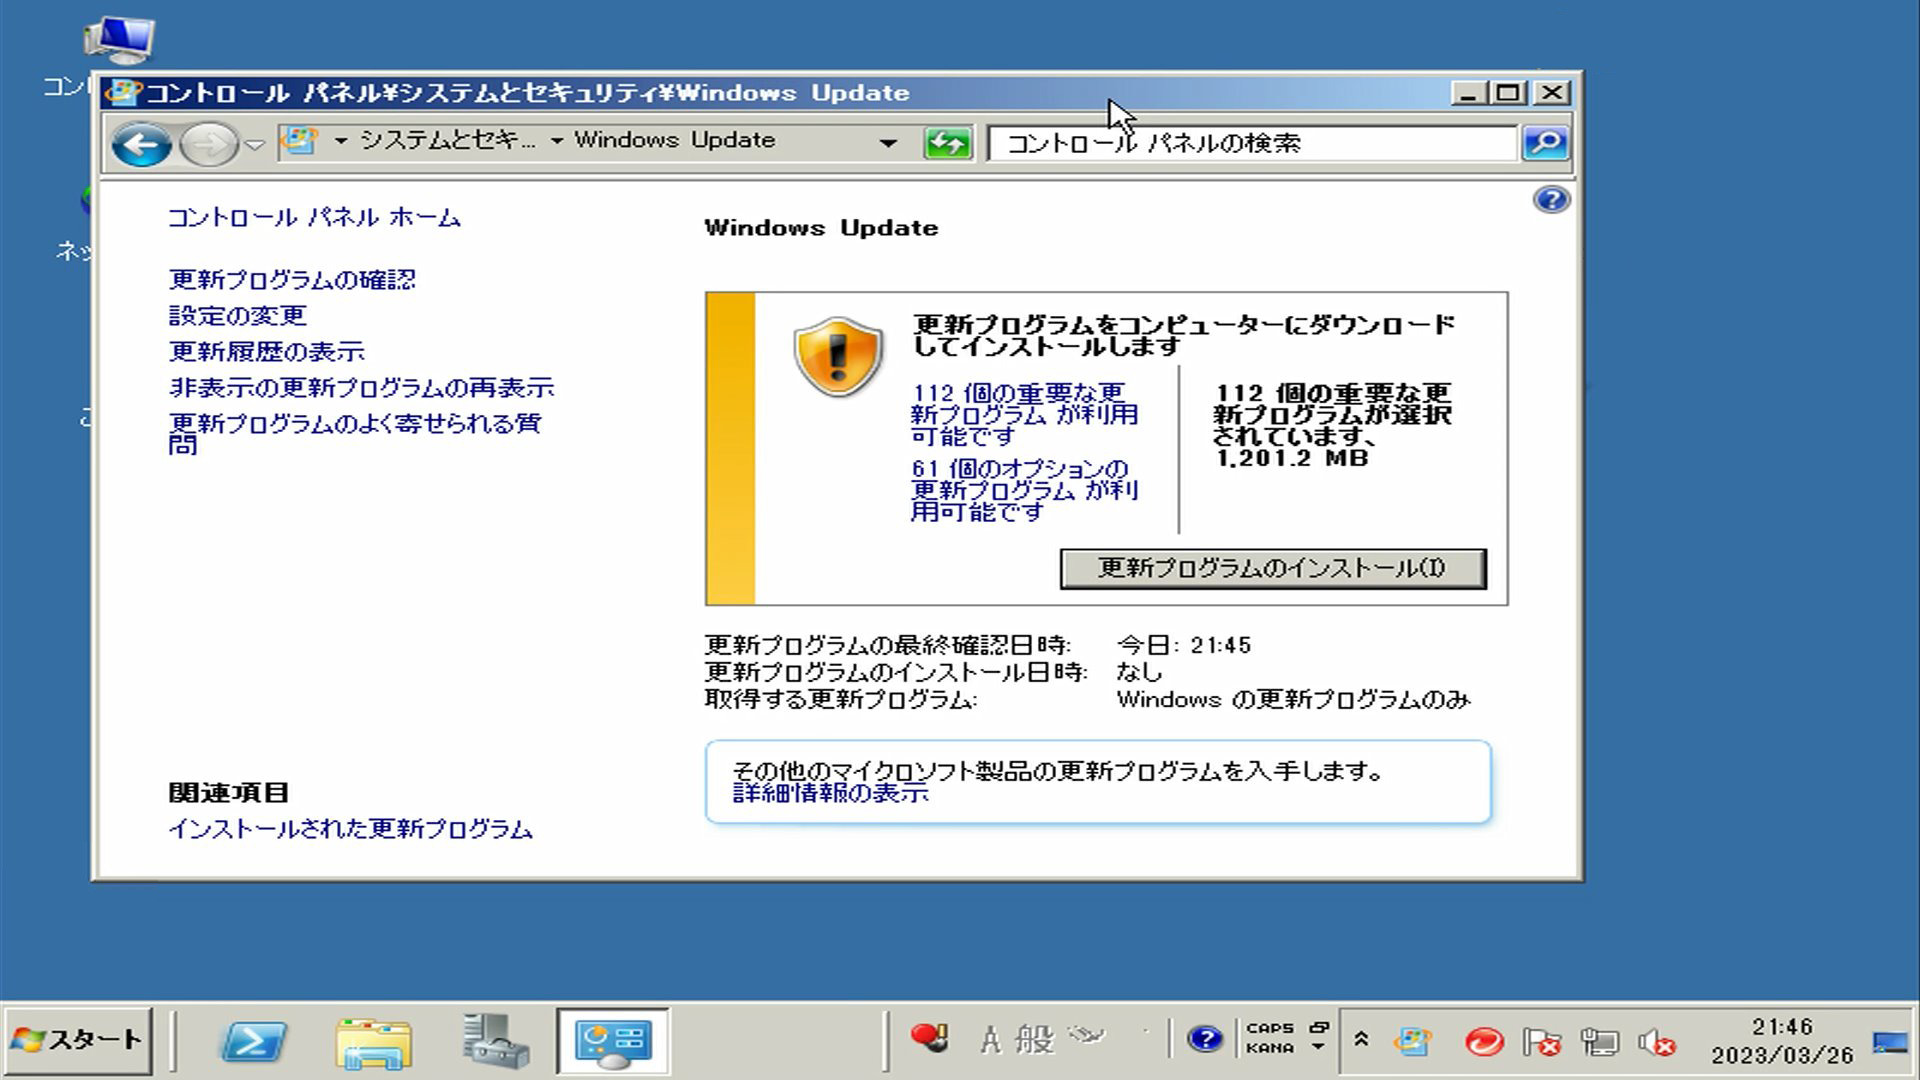This screenshot has width=1920, height=1080.
Task: Open the スタート menu button
Action: pyautogui.click(x=78, y=1041)
